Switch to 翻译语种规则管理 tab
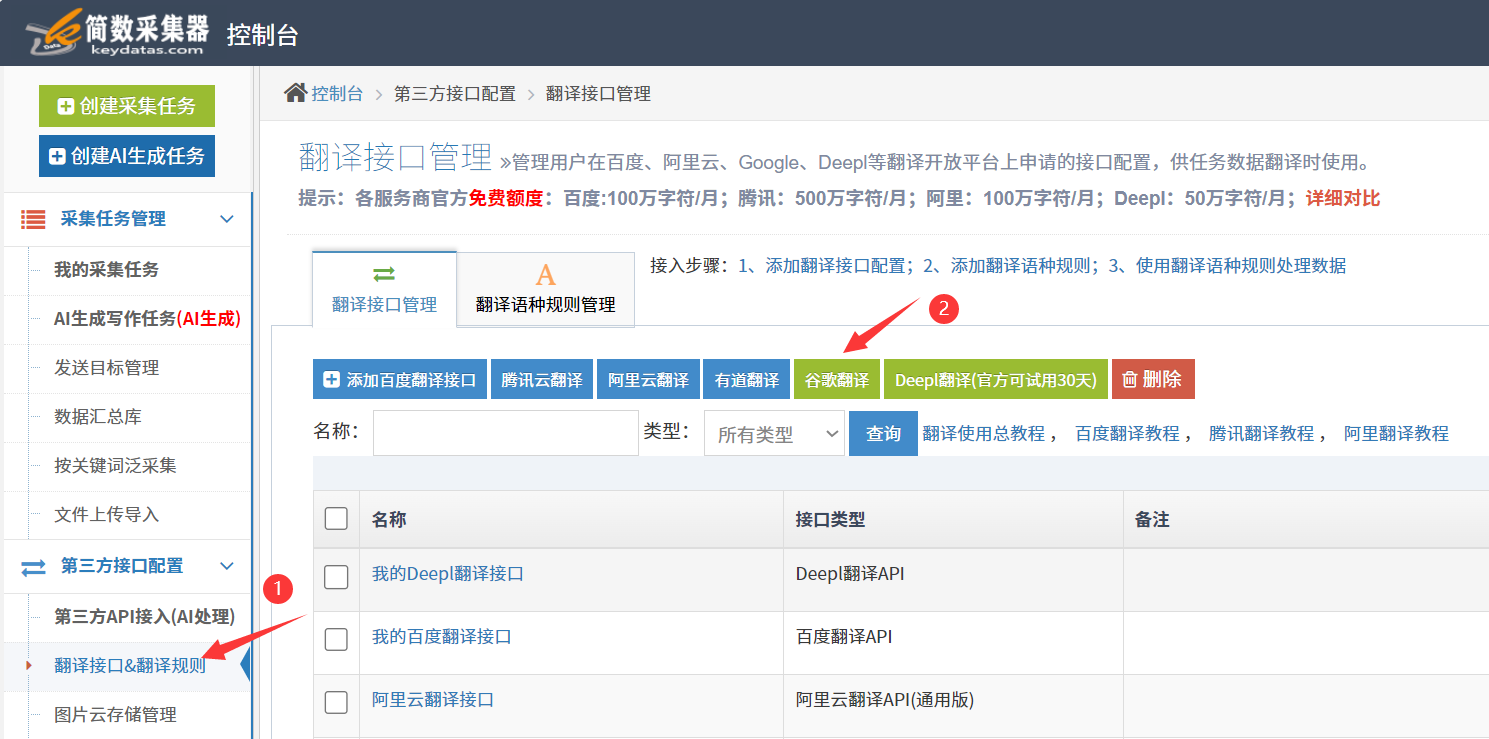 (x=545, y=289)
